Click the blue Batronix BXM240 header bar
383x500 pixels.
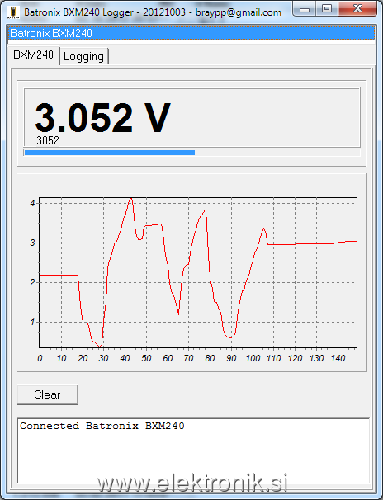(191, 33)
